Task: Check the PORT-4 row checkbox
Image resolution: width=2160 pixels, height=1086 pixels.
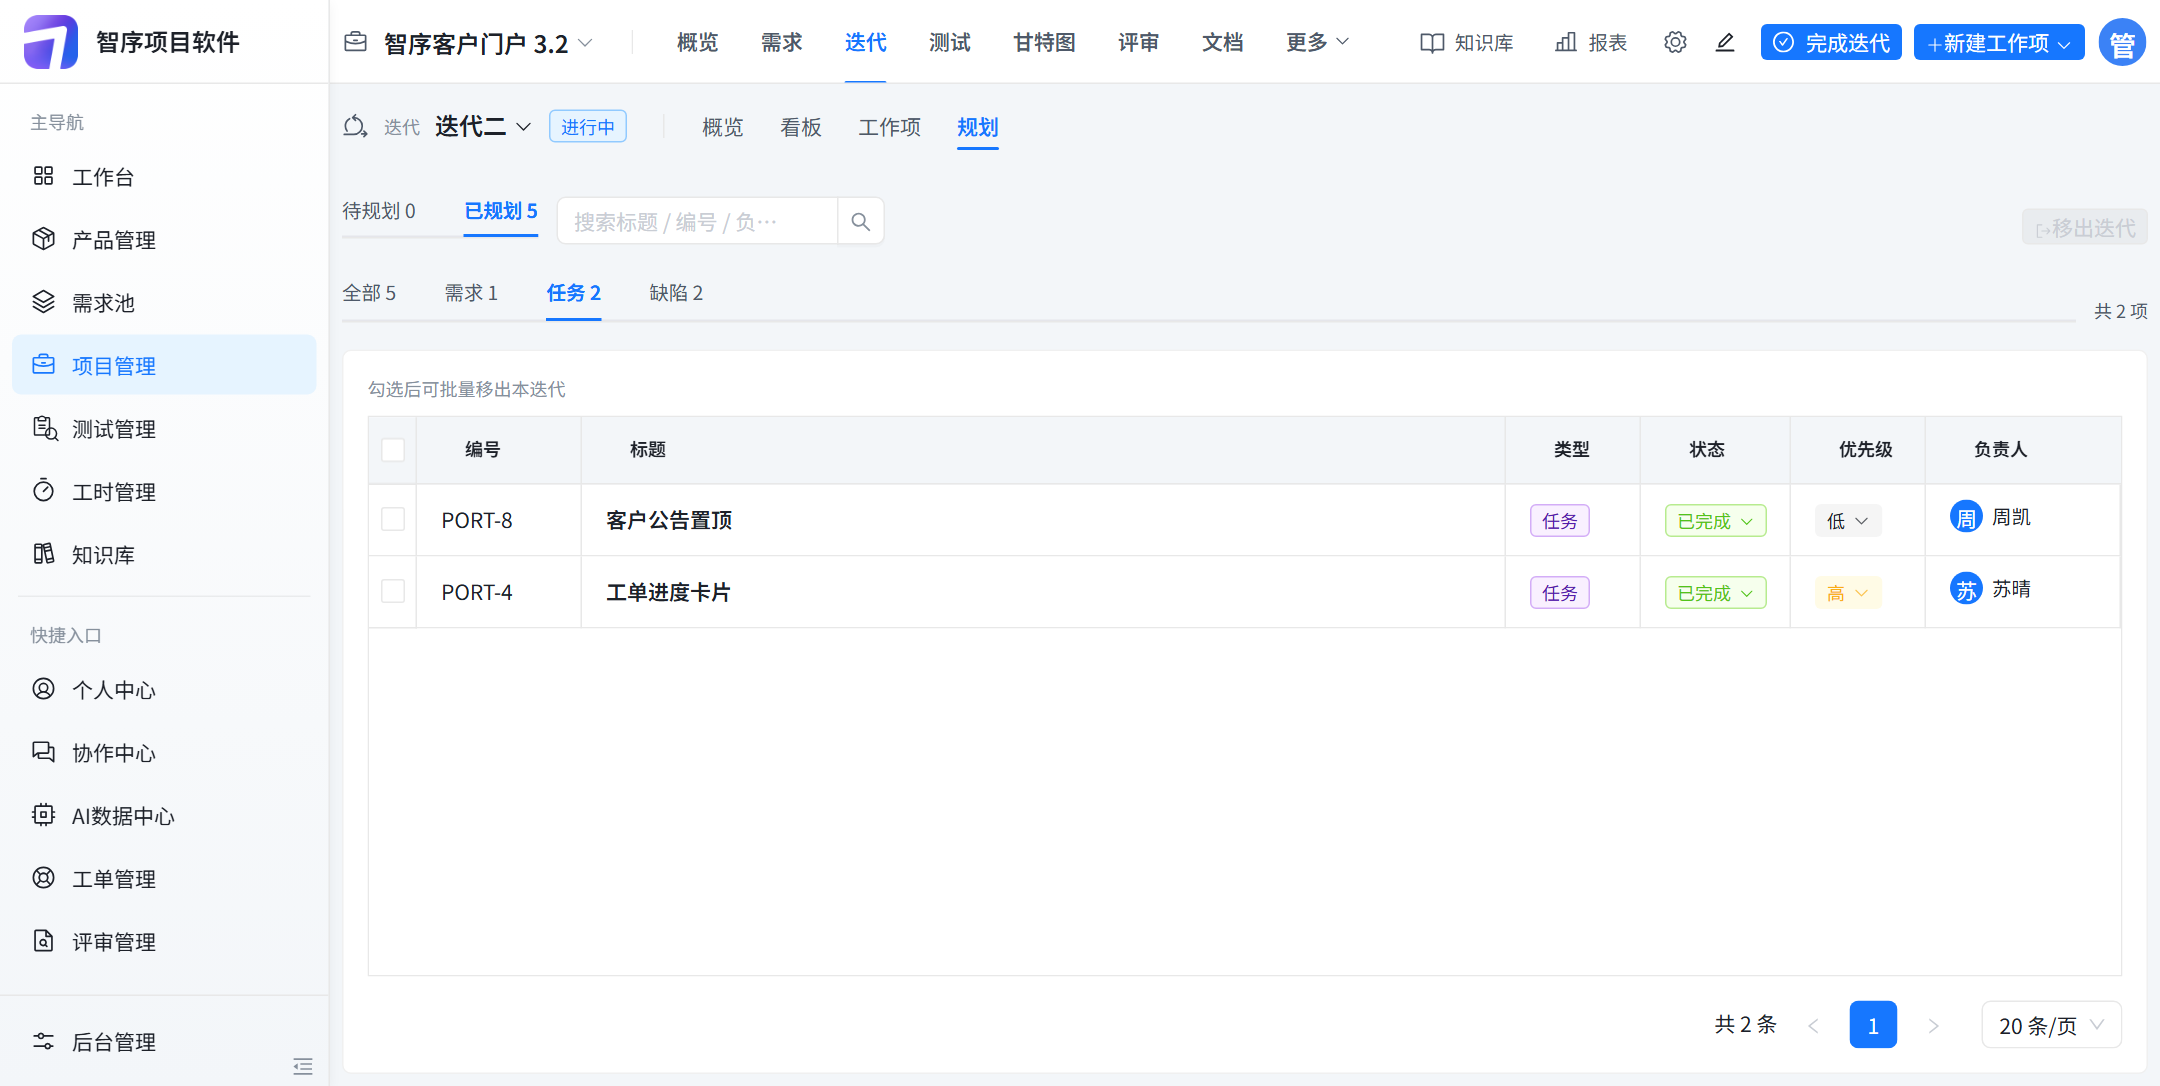Action: (393, 592)
